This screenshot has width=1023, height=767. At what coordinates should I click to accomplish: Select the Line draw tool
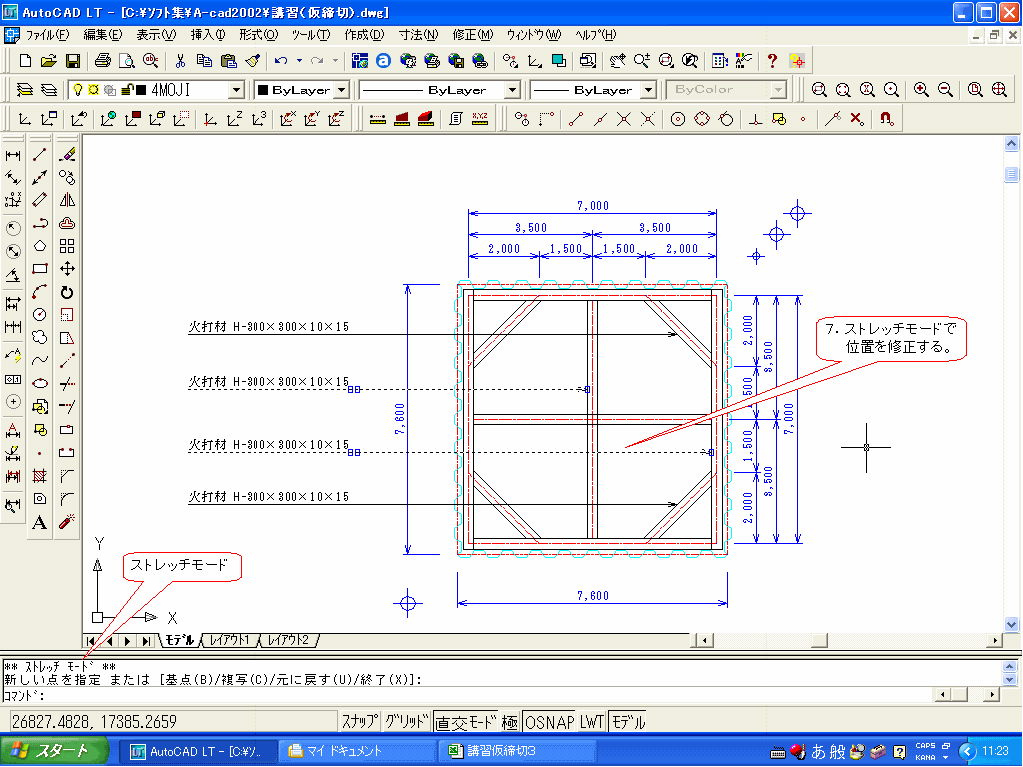(x=40, y=155)
